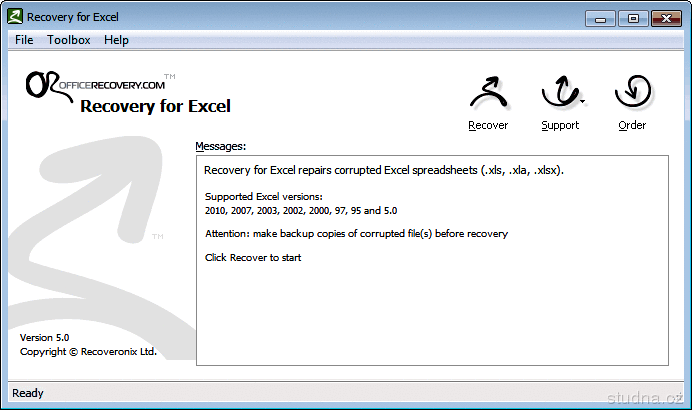
Task: Click the Support text label
Action: (x=560, y=125)
